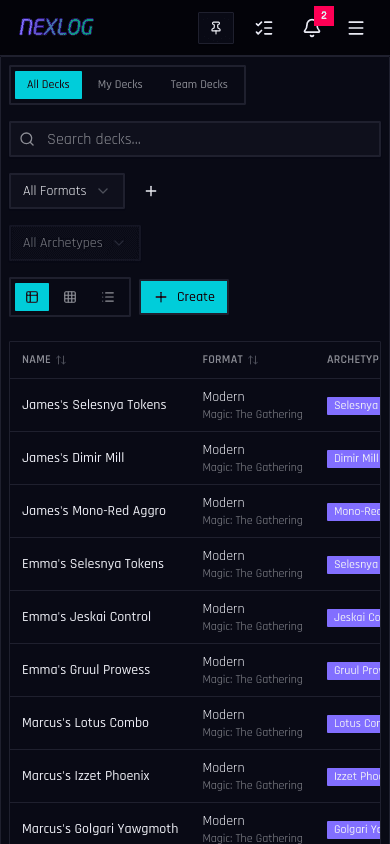390x844 pixels.
Task: Click Golgari Yawgmoth archetype tag
Action: (353, 829)
